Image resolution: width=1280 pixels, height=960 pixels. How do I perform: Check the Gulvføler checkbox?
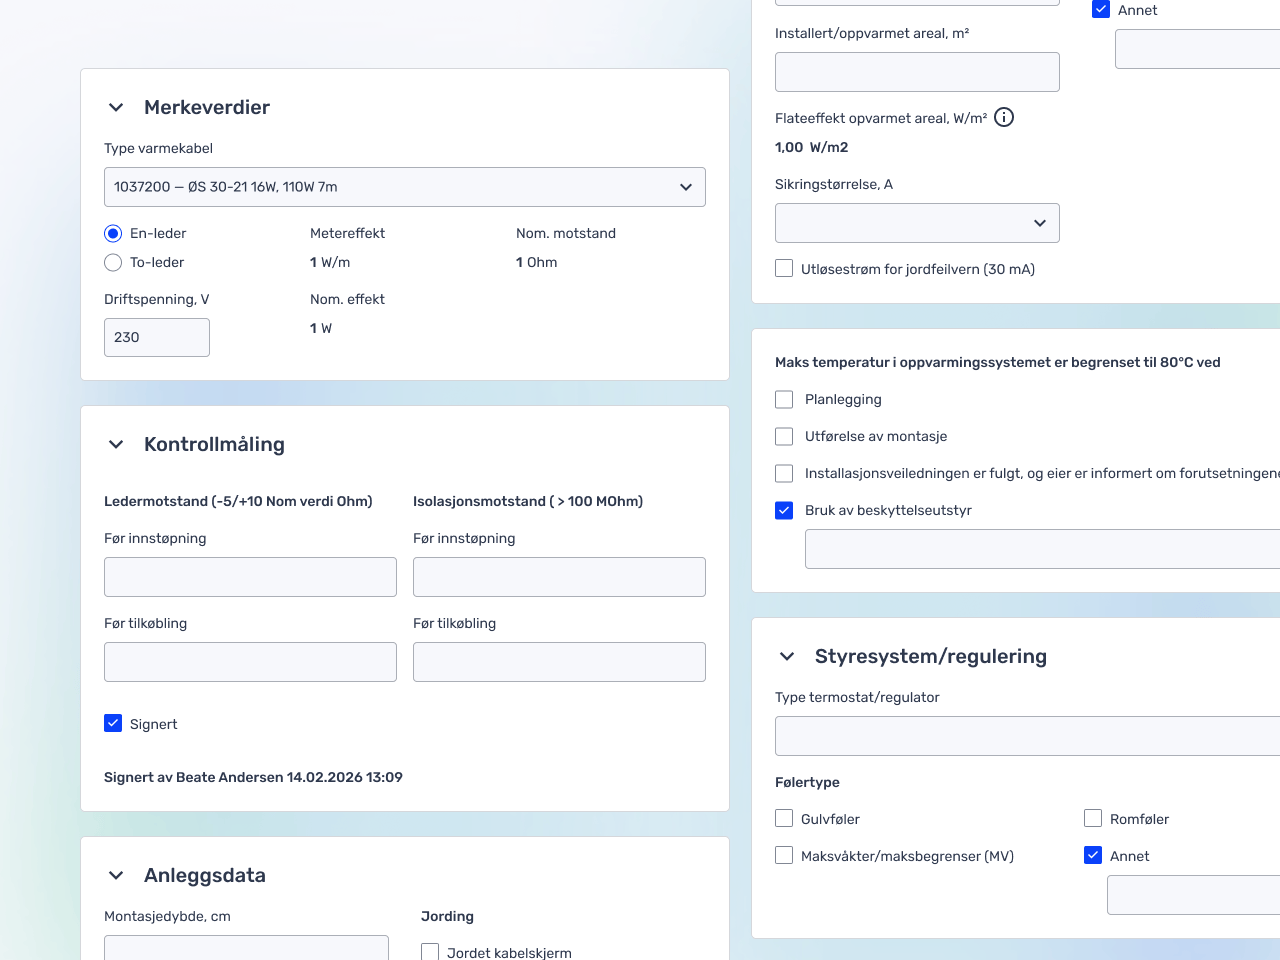click(x=784, y=818)
